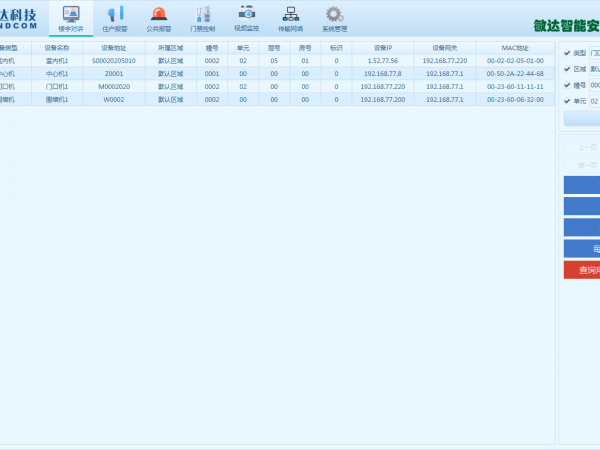This screenshot has height=450, width=600.
Task: Toggle the 单元 filter checkbox
Action: [x=567, y=101]
